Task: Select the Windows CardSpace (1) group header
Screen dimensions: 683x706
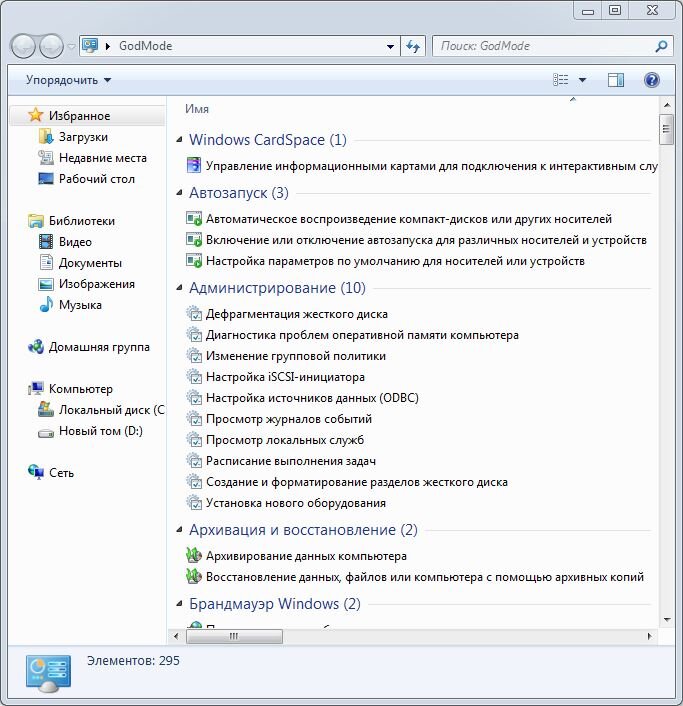Action: pos(268,140)
